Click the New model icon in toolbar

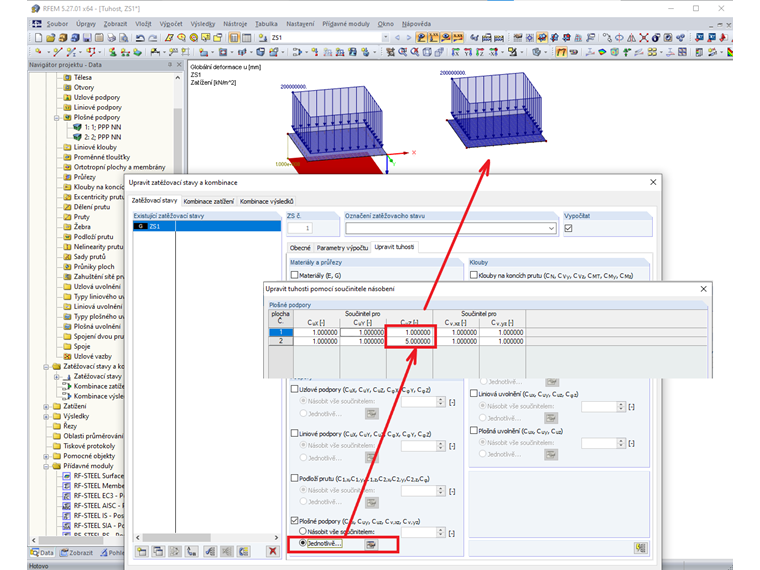[x=38, y=37]
